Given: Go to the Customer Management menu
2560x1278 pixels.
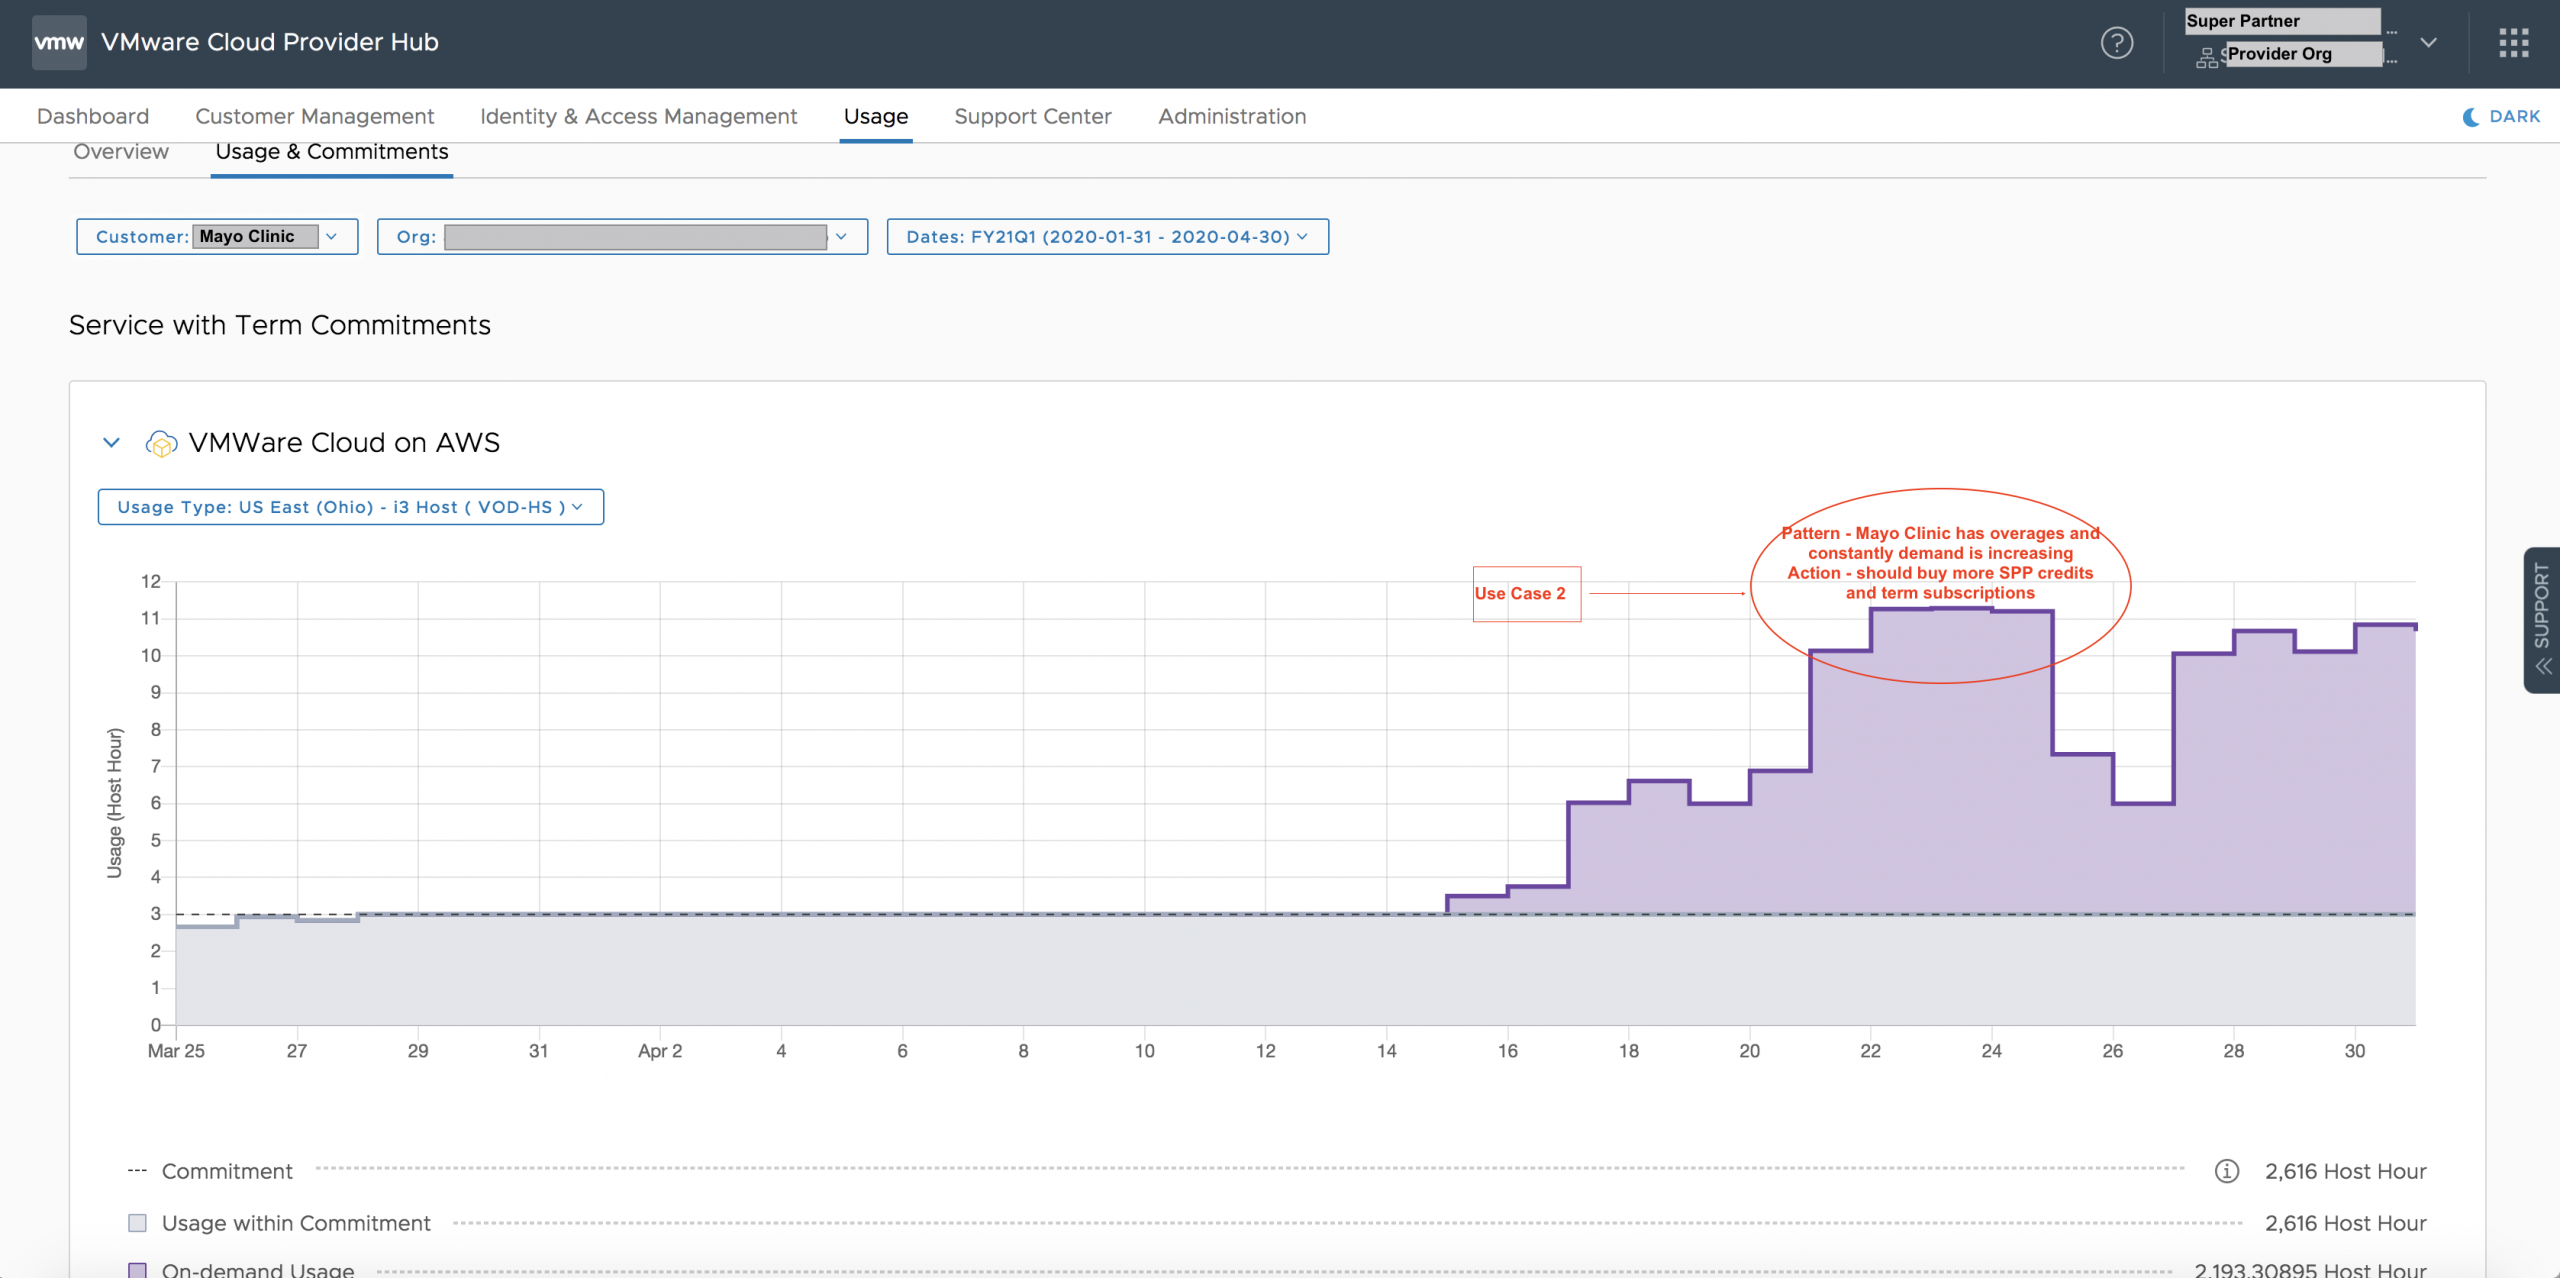Looking at the screenshot, I should tap(314, 116).
